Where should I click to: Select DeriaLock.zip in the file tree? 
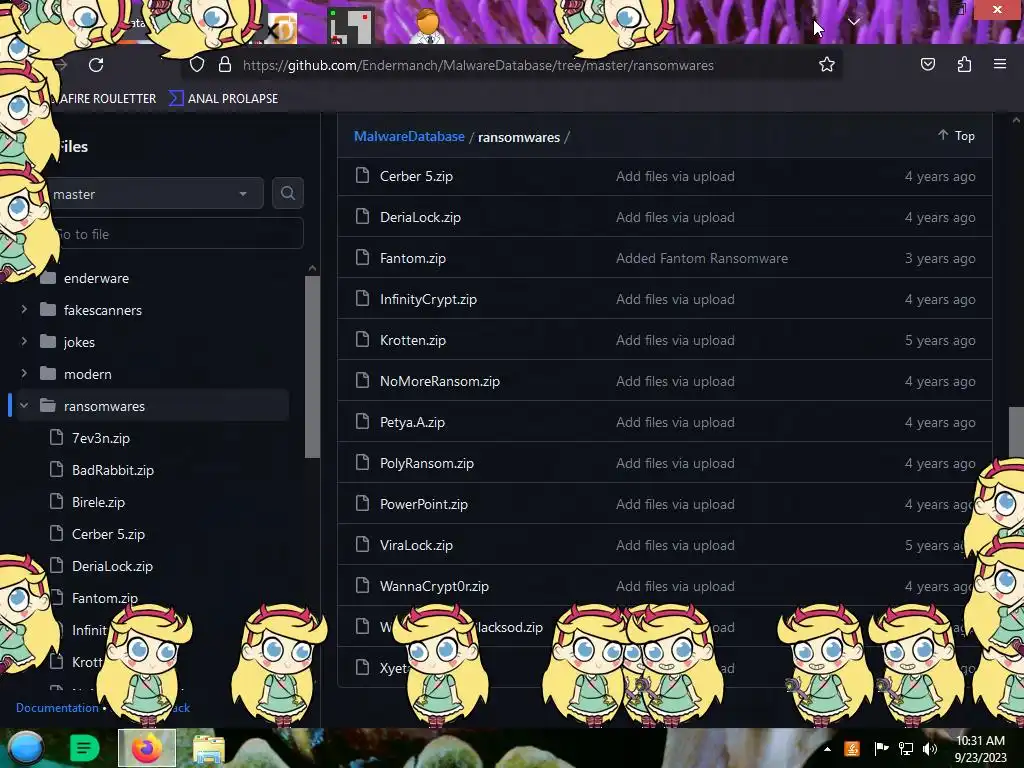click(112, 566)
